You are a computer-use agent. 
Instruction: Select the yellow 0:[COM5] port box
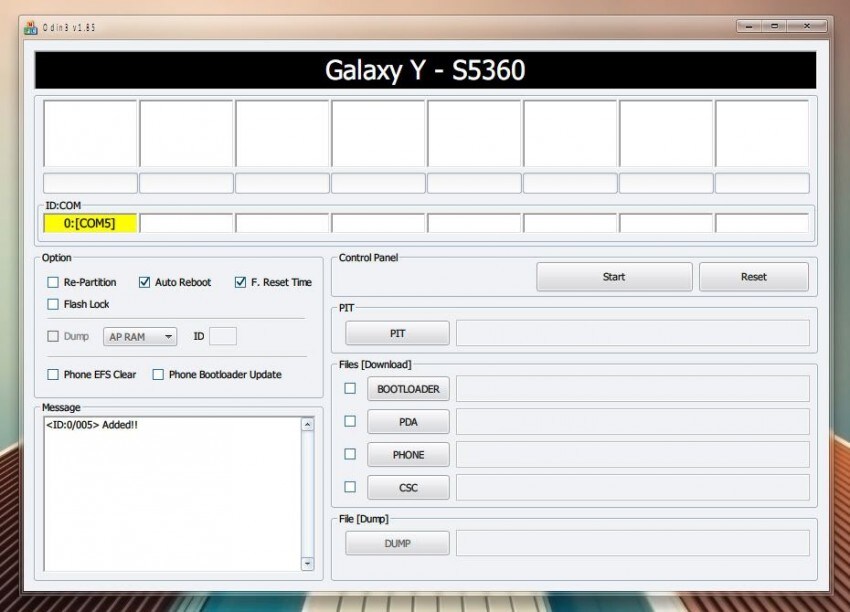90,223
